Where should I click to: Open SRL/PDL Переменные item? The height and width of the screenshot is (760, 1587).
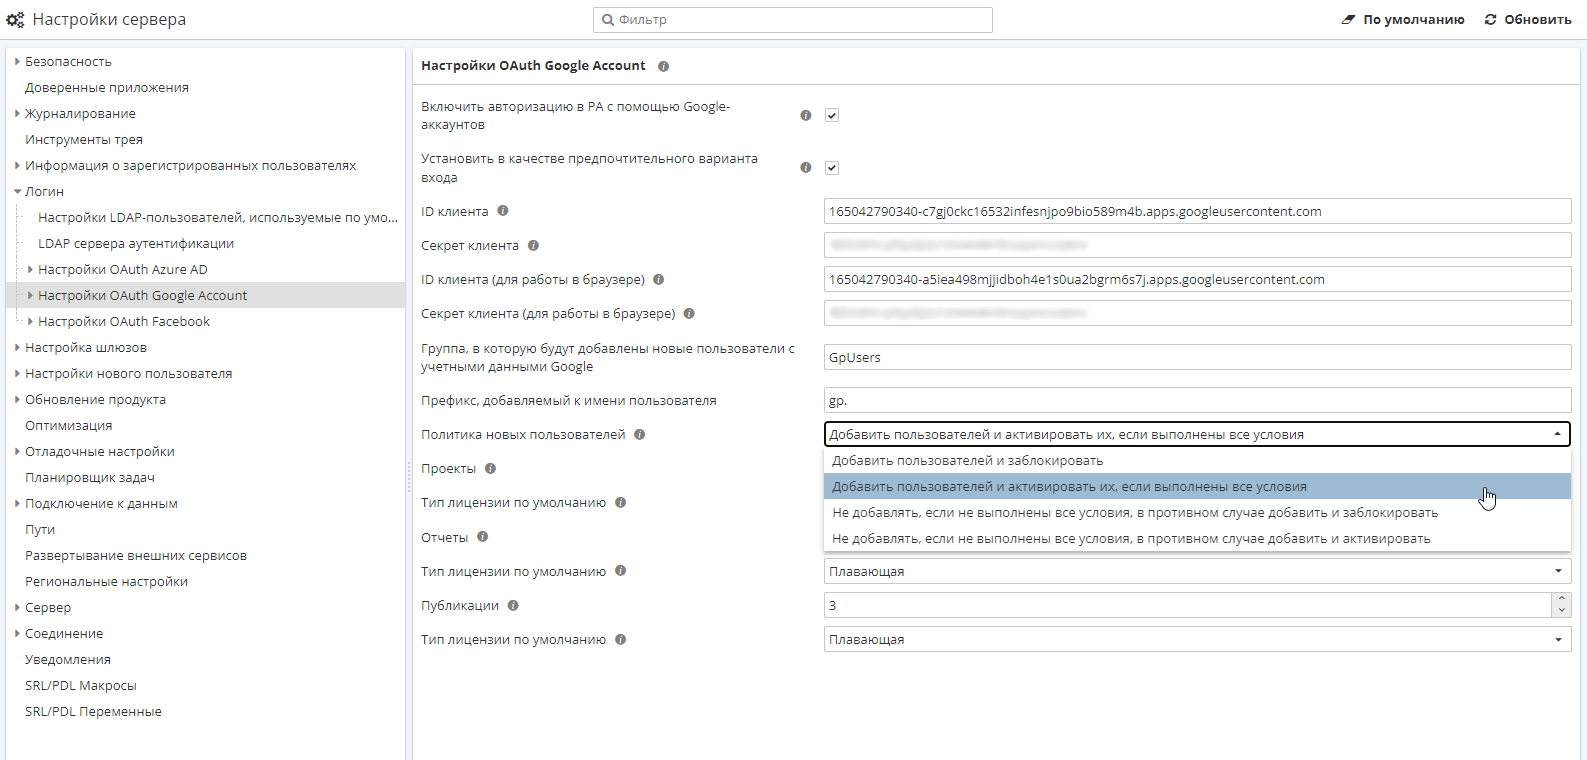coord(93,712)
